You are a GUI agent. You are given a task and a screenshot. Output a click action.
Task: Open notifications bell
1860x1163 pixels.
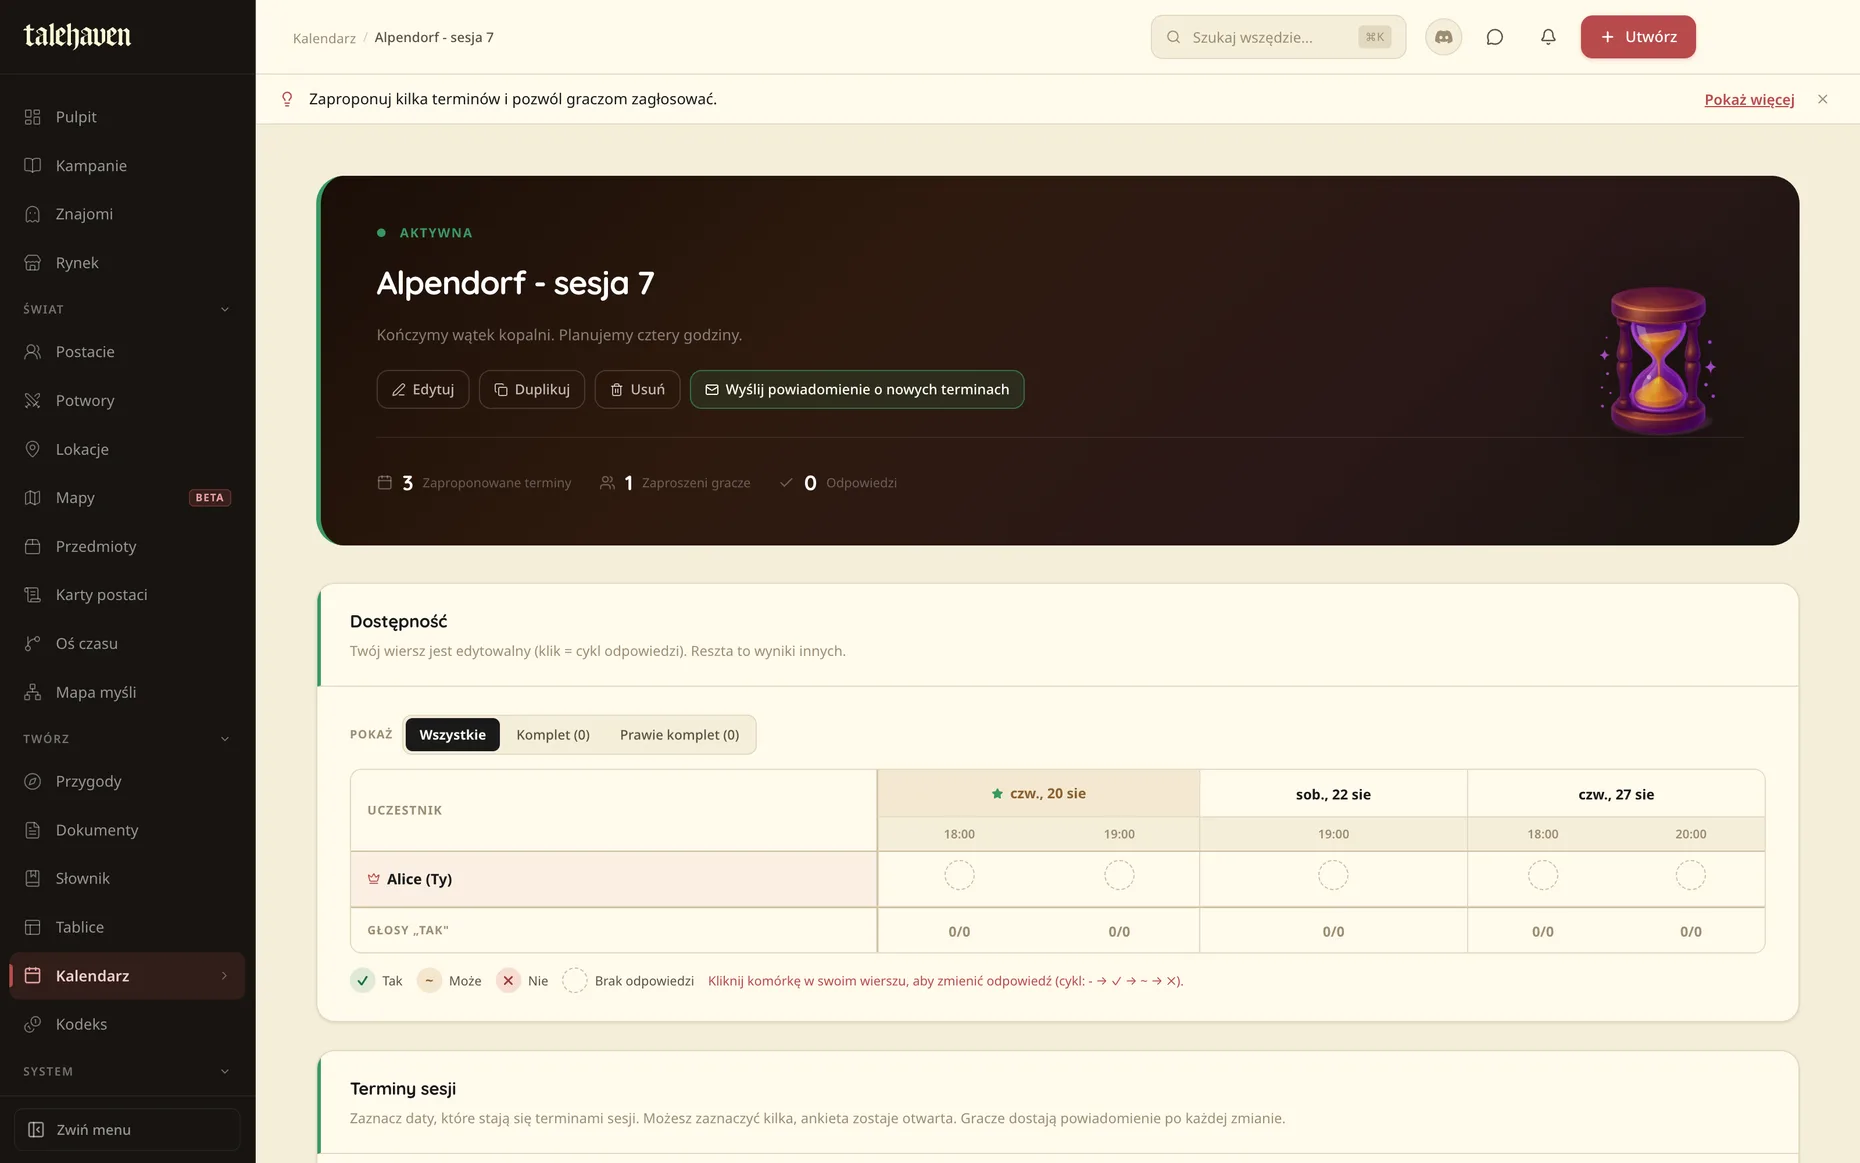[1548, 37]
